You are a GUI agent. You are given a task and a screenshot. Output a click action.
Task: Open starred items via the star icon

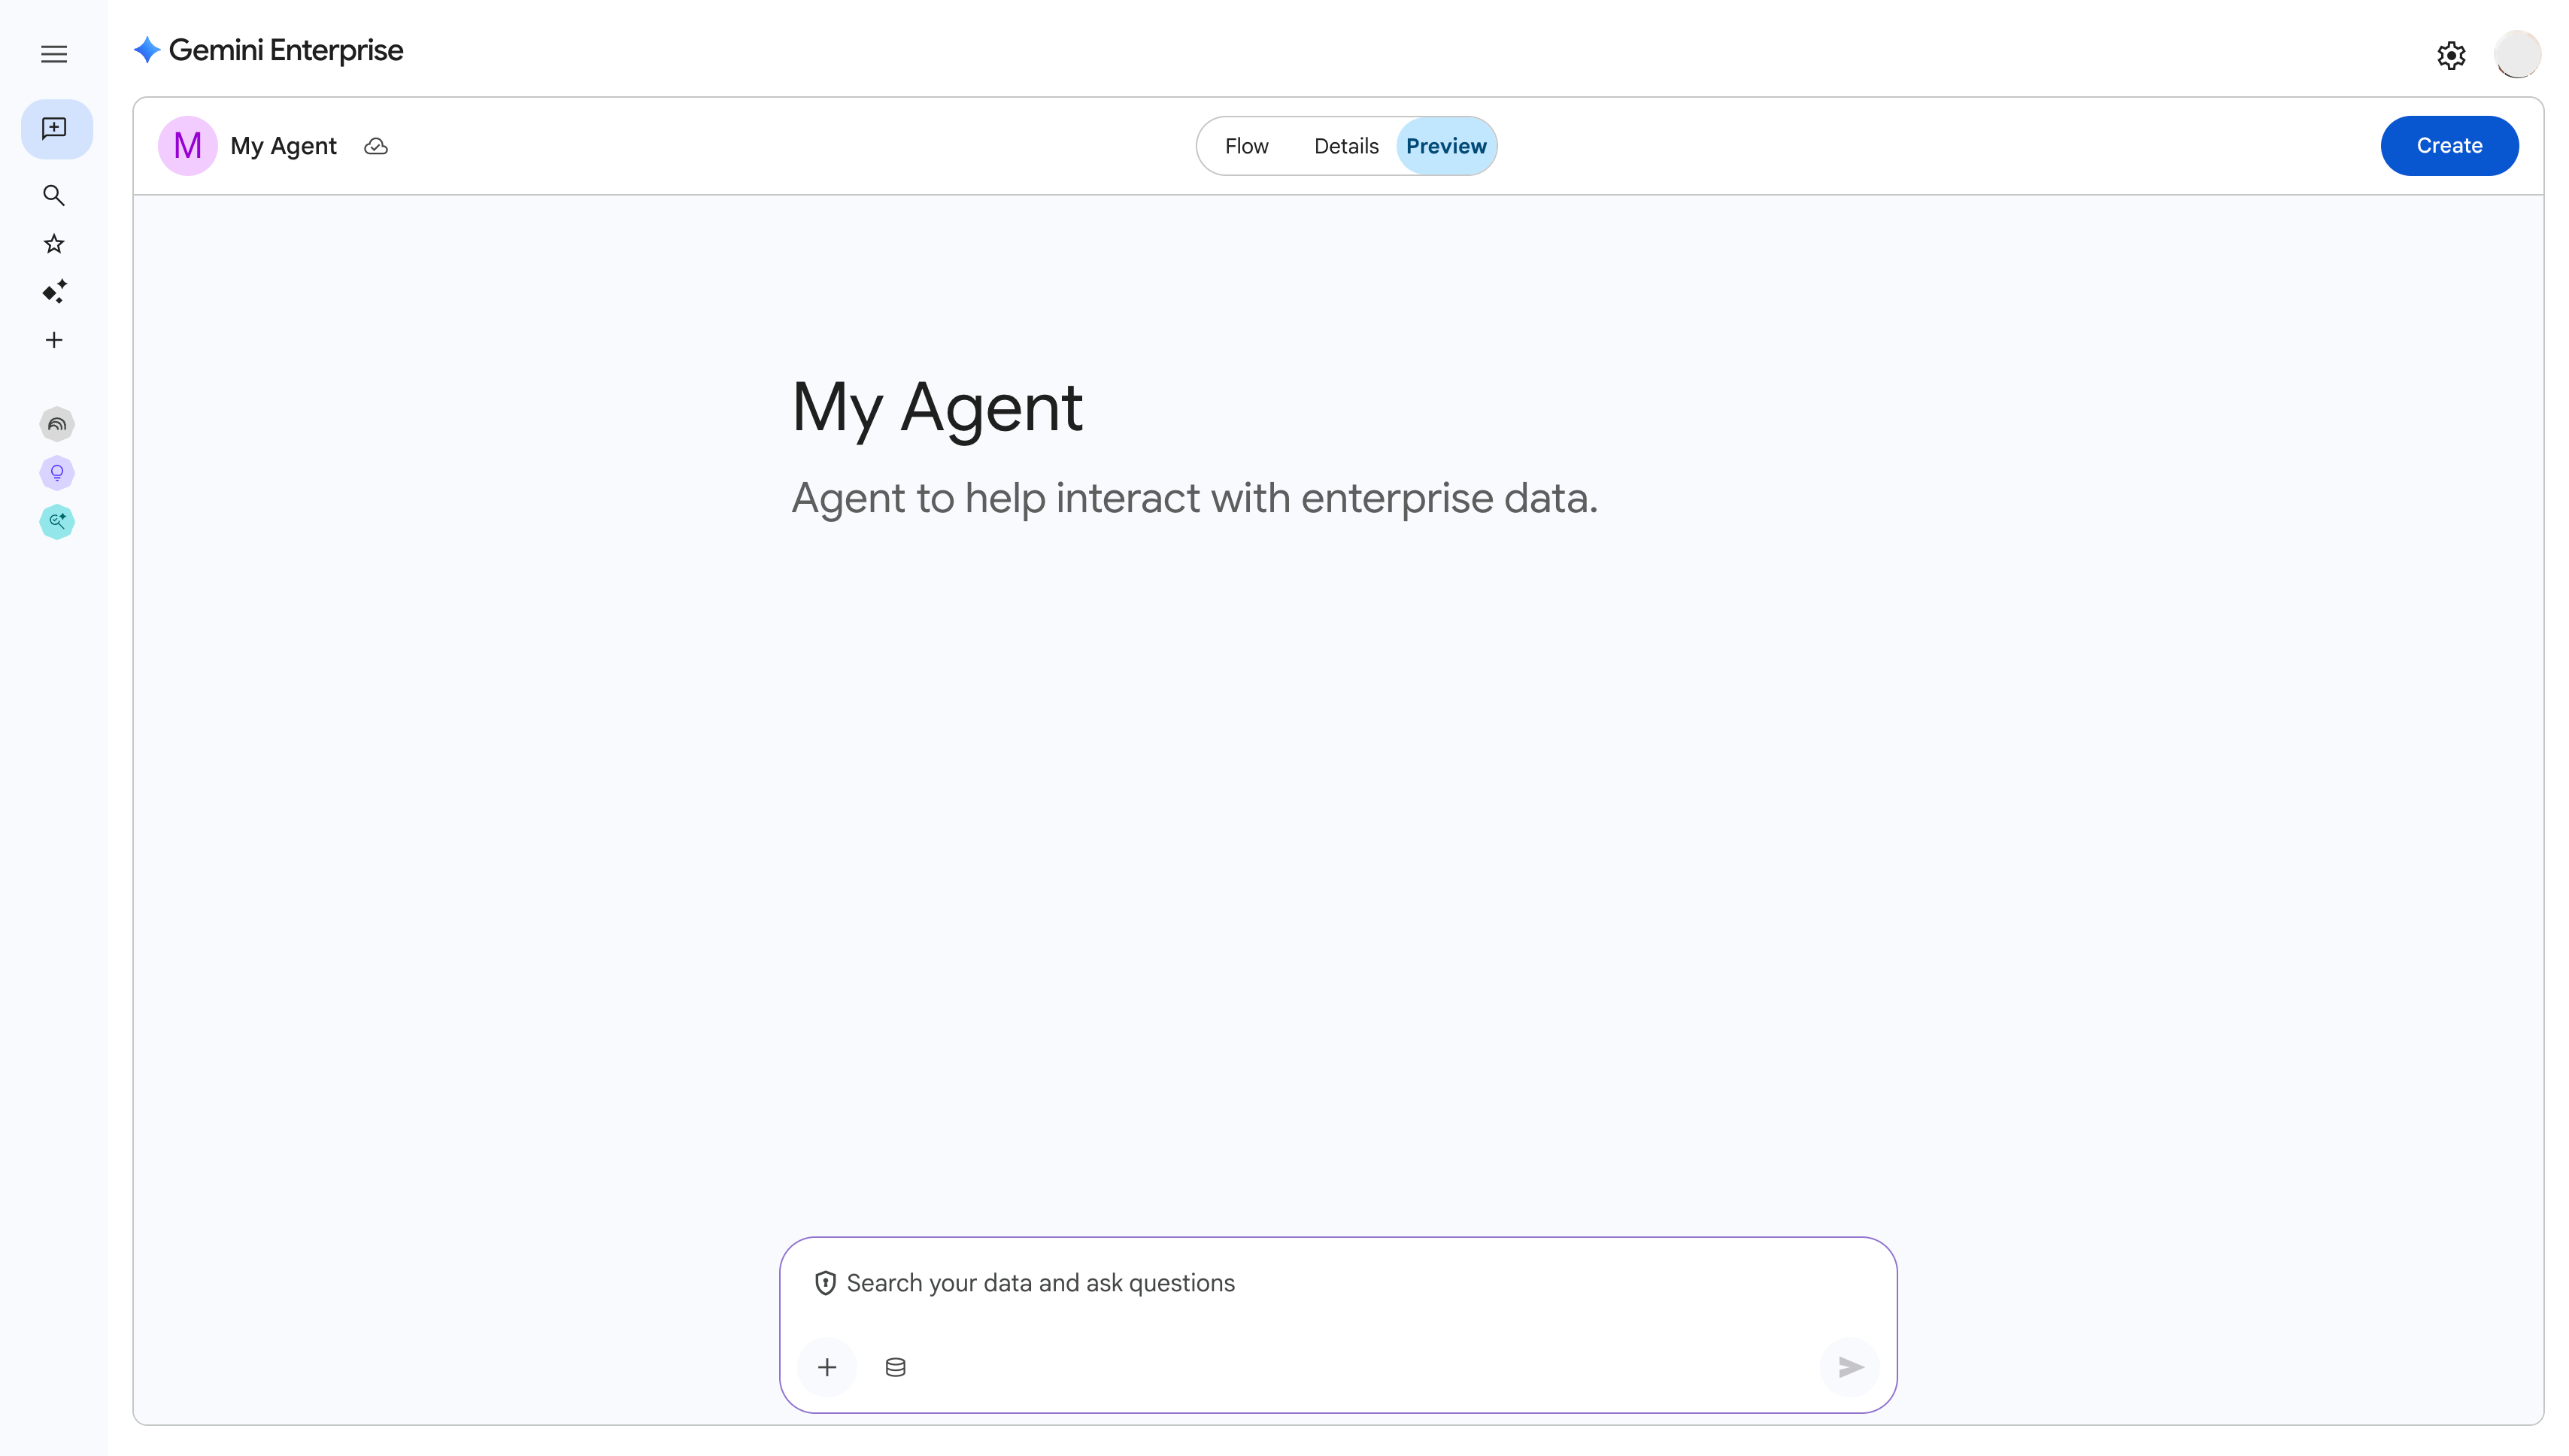pos(54,243)
